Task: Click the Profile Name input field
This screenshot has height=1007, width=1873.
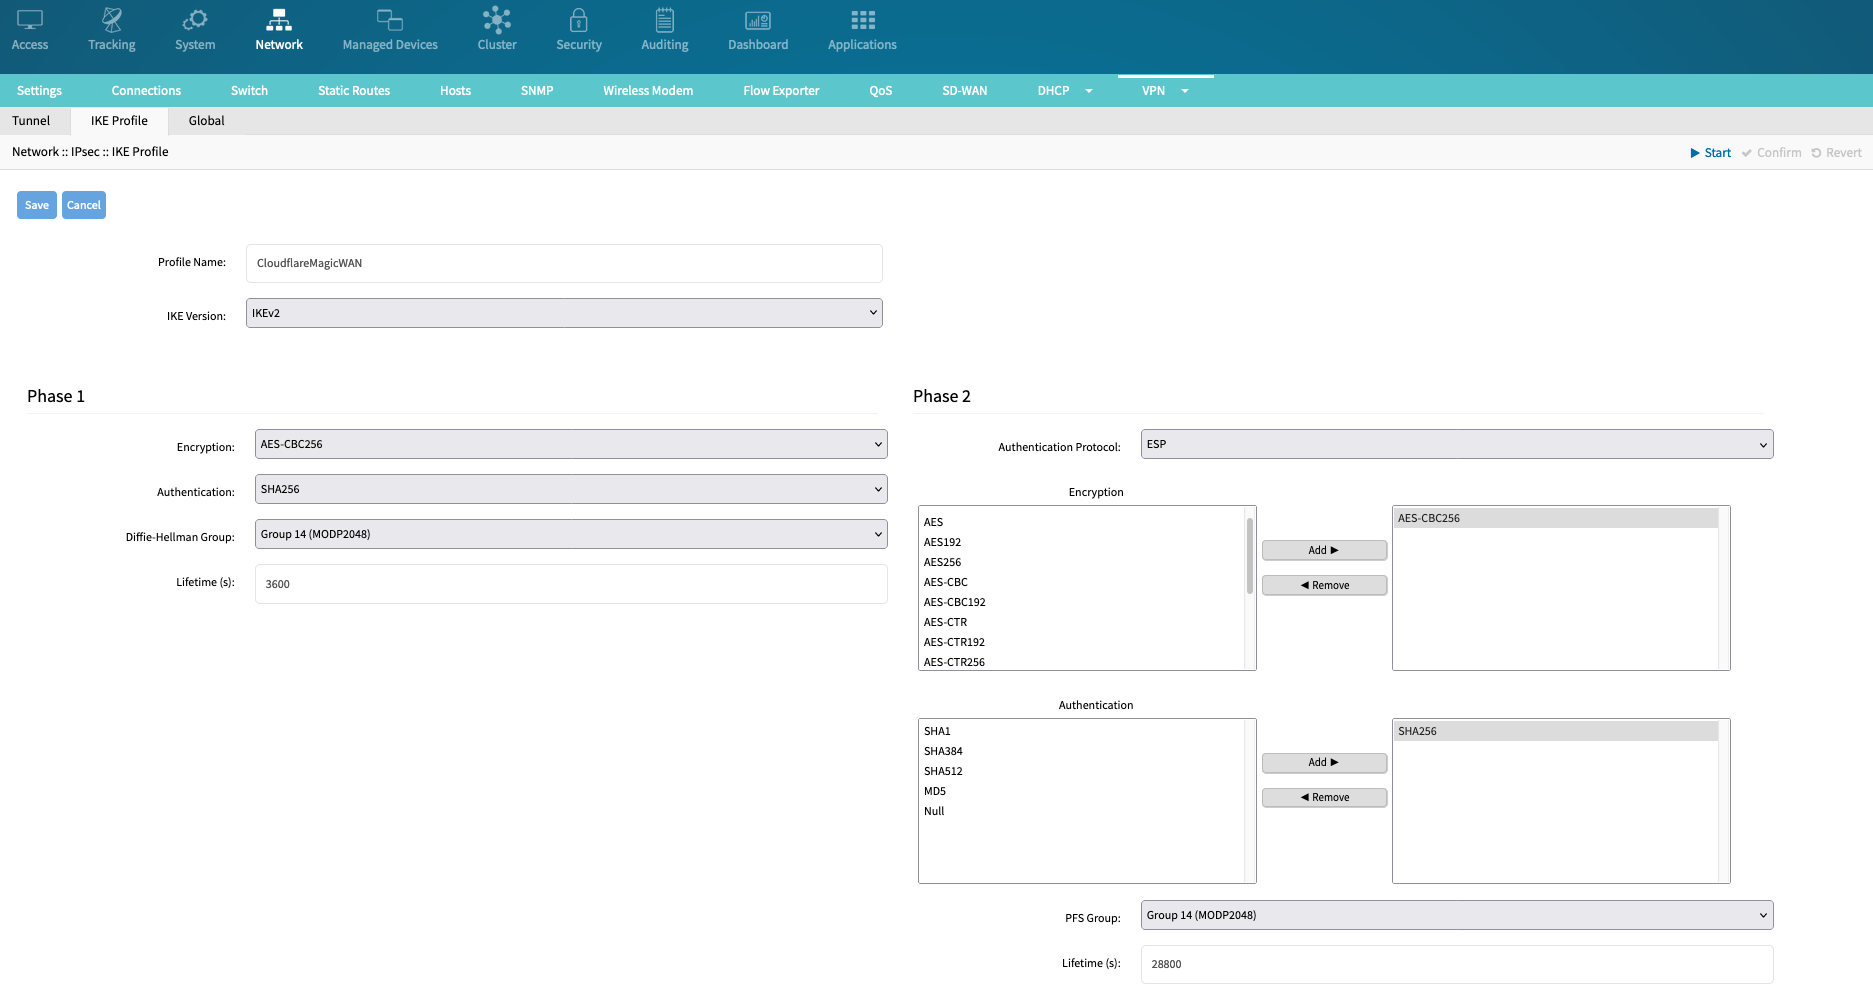Action: (564, 263)
